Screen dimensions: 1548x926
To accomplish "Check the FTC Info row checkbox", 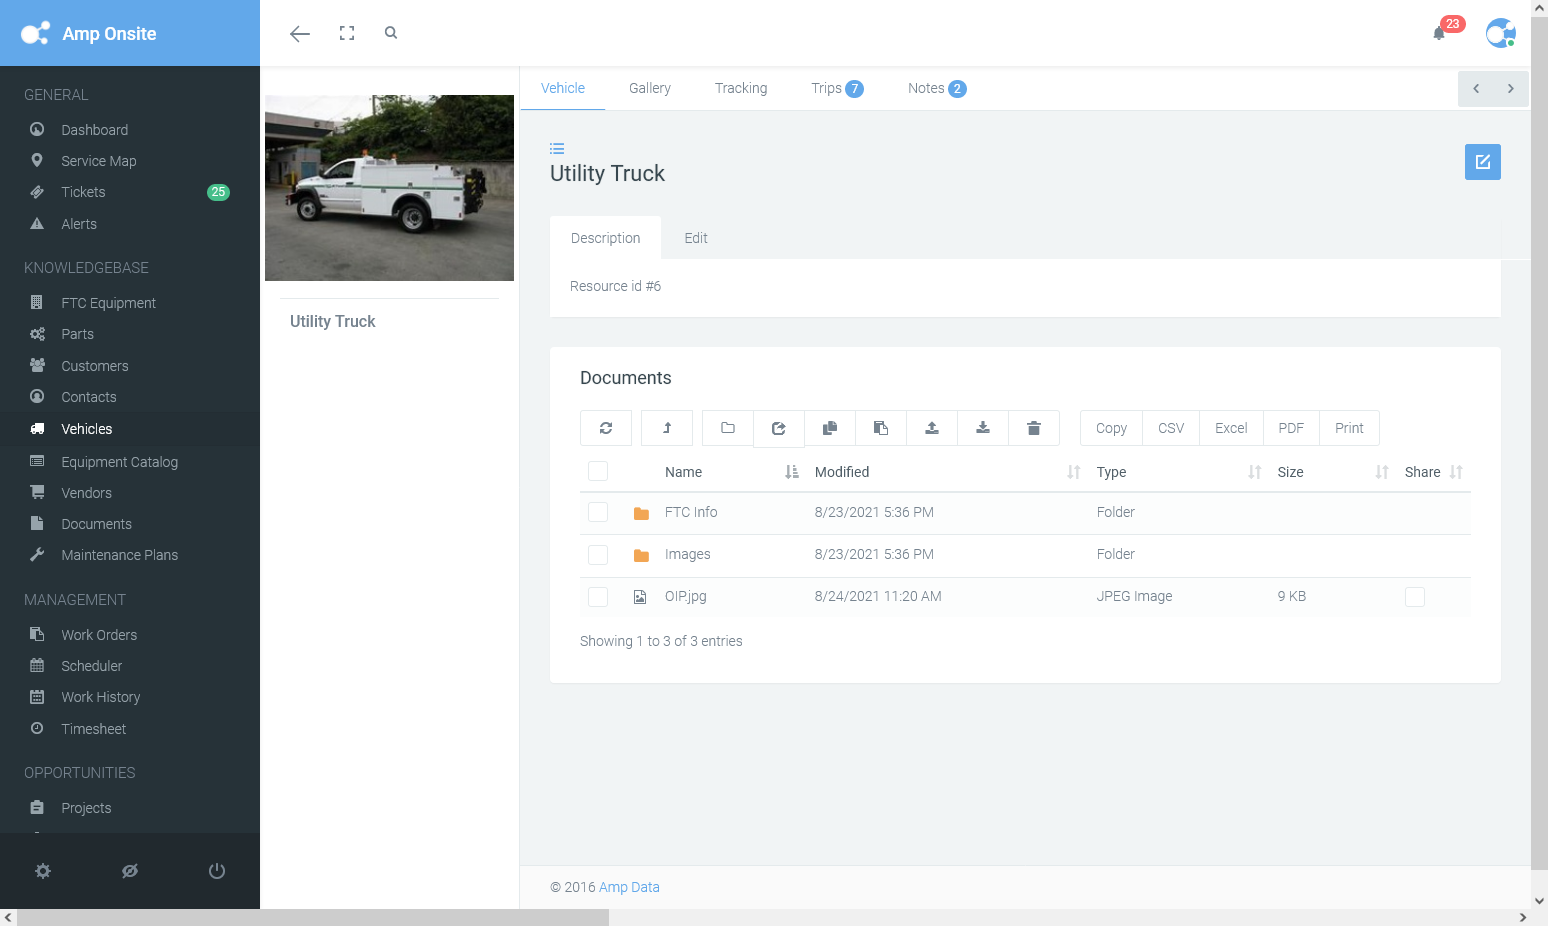I will click(x=598, y=512).
